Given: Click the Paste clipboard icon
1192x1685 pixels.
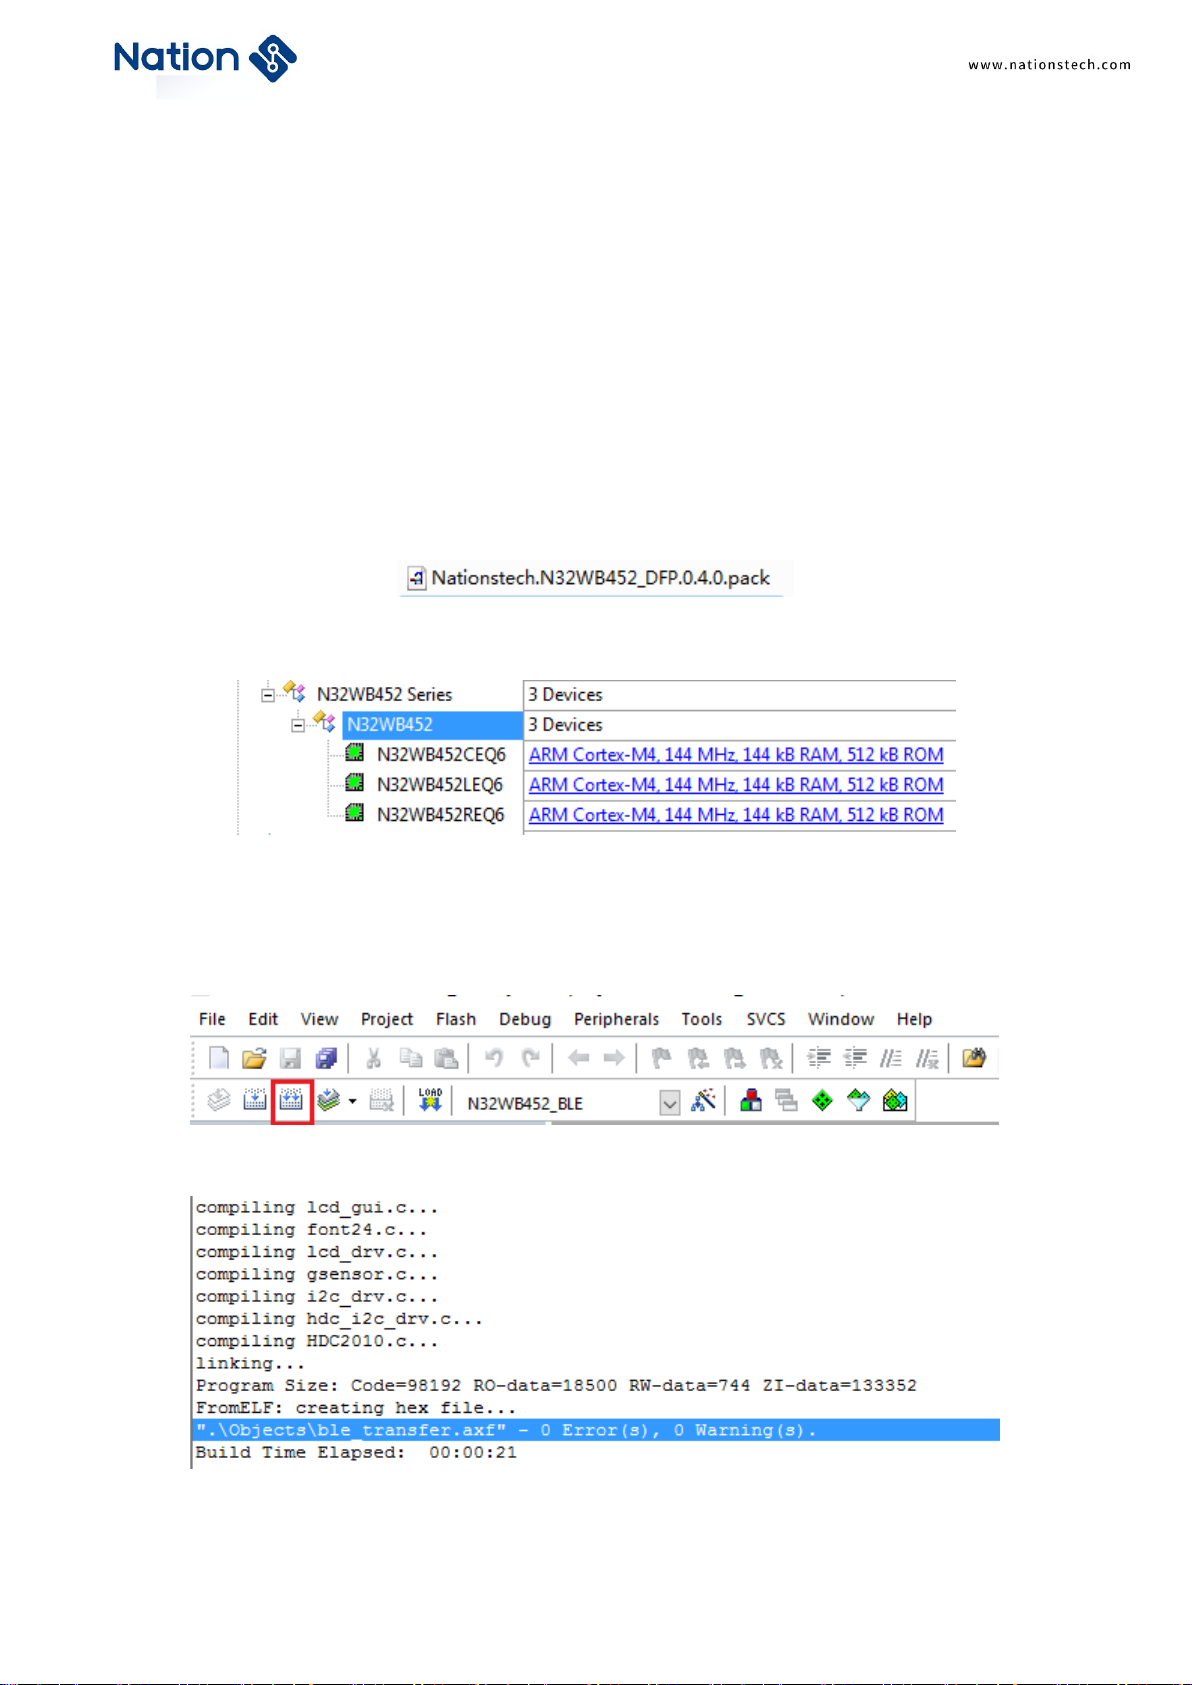Looking at the screenshot, I should [x=446, y=1058].
